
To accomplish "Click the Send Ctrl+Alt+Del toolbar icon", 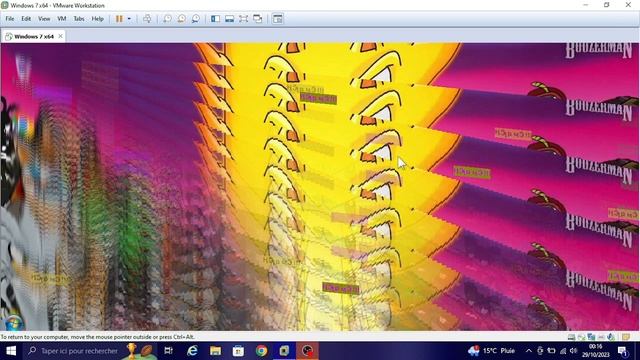I will pyautogui.click(x=147, y=19).
